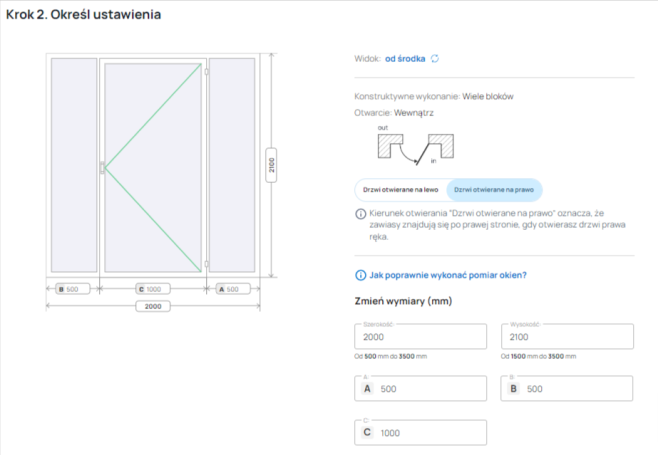658x455 pixels.
Task: Click the info icon beside direction explanation
Action: [x=360, y=214]
